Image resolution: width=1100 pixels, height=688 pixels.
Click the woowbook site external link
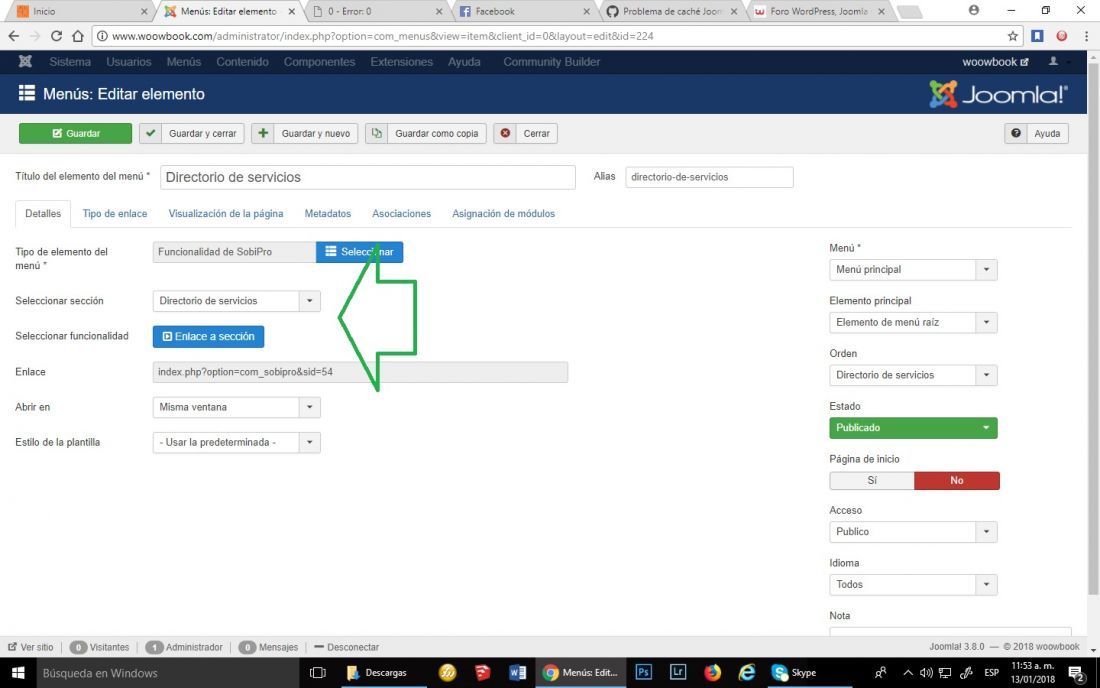pyautogui.click(x=995, y=62)
